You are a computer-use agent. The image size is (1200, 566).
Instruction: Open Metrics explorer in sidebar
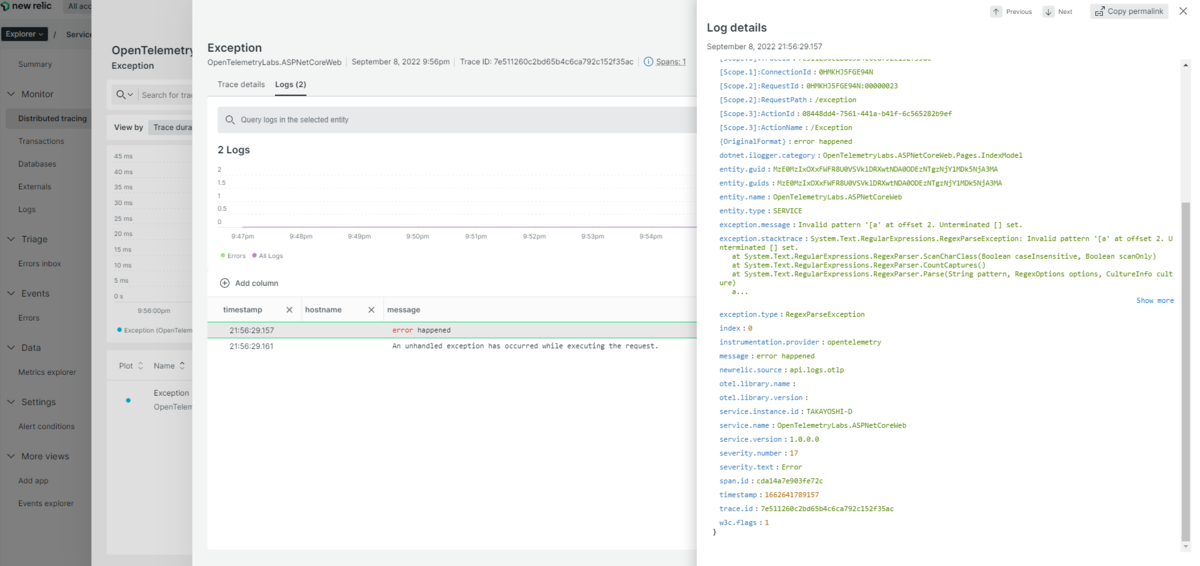47,372
